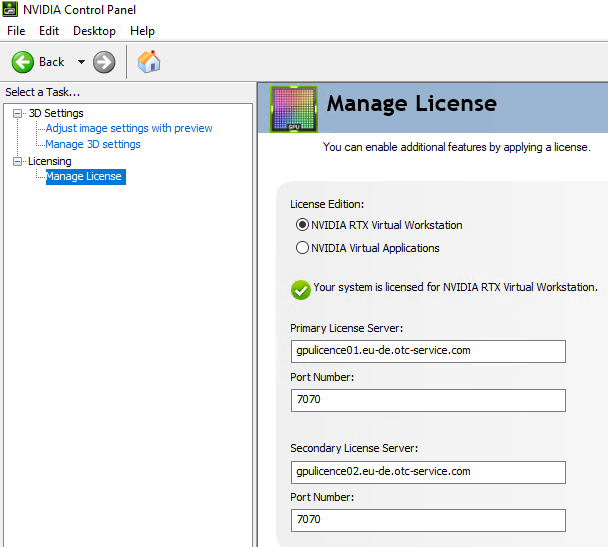Click the secondary server Port Number field
This screenshot has width=608, height=547.
click(x=428, y=520)
